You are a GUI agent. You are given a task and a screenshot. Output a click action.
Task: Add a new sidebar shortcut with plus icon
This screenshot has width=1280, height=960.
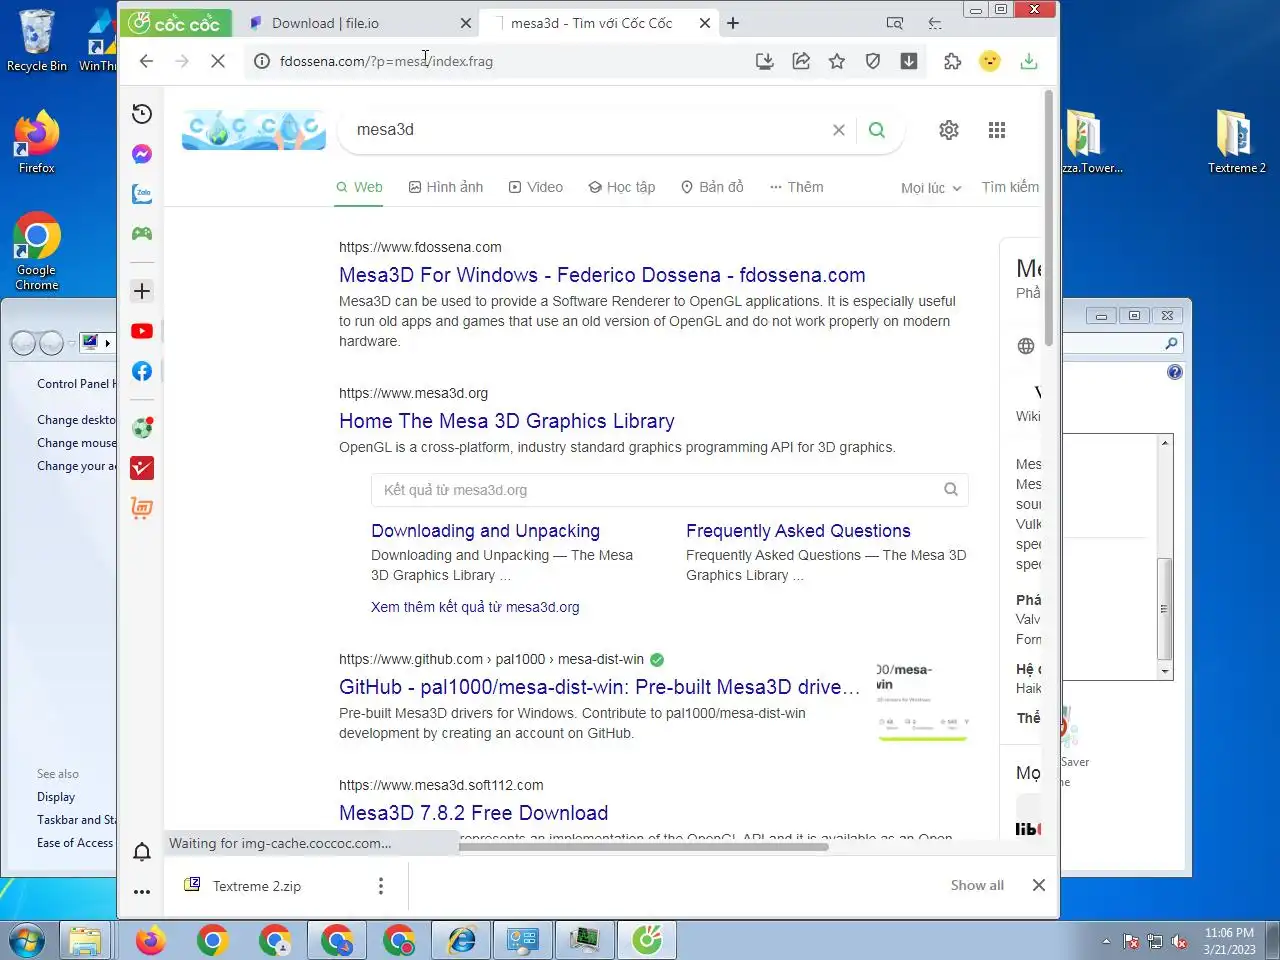142,291
